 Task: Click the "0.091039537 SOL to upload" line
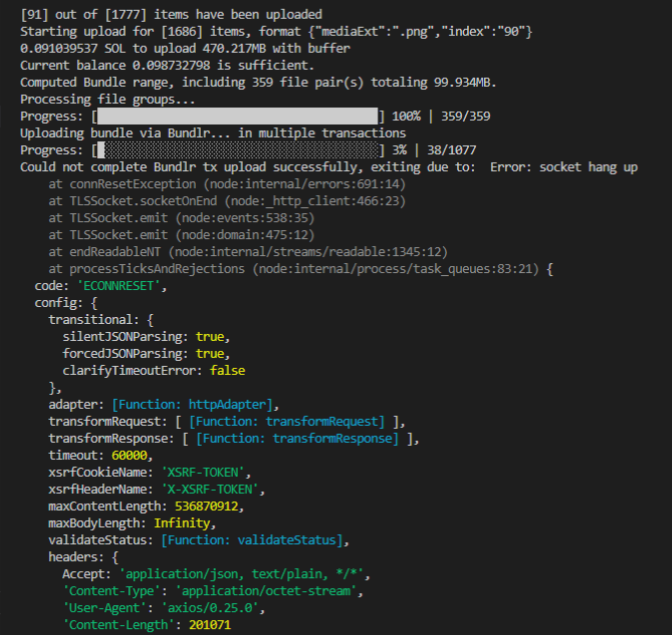point(185,48)
